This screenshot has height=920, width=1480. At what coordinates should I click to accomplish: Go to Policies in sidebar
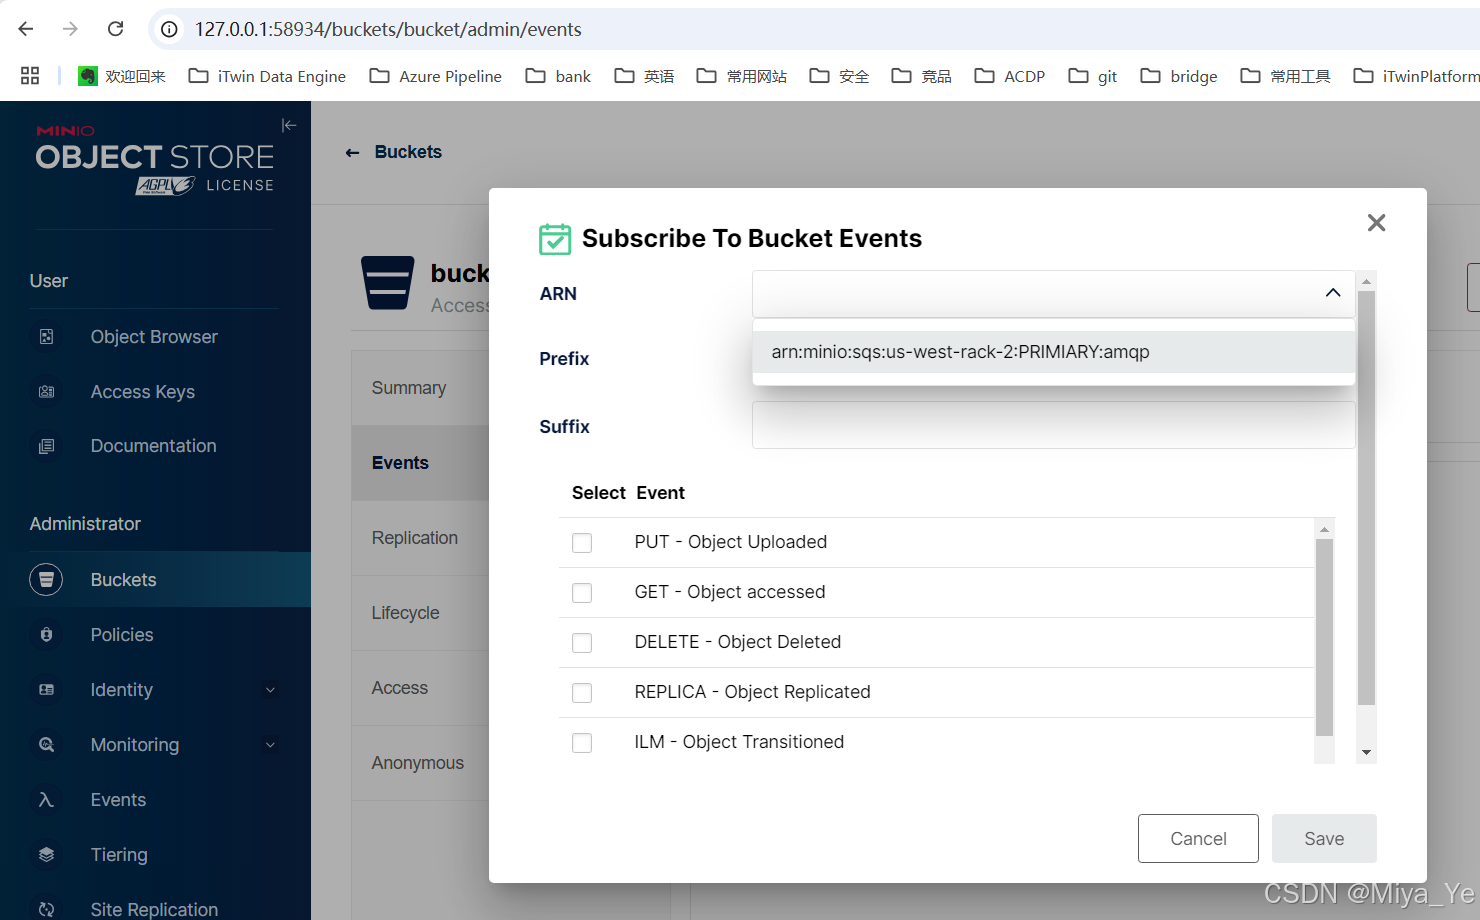point(122,635)
